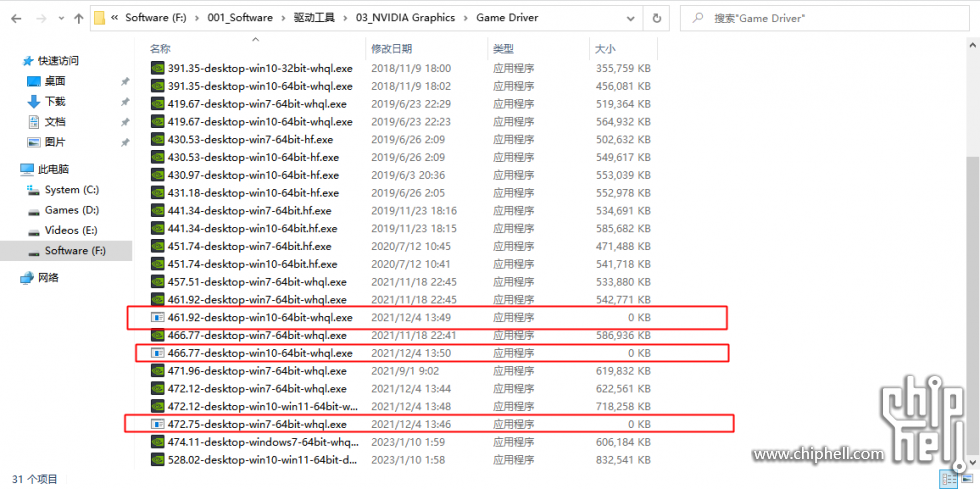Expand hidden path chevron in address bar

click(114, 18)
